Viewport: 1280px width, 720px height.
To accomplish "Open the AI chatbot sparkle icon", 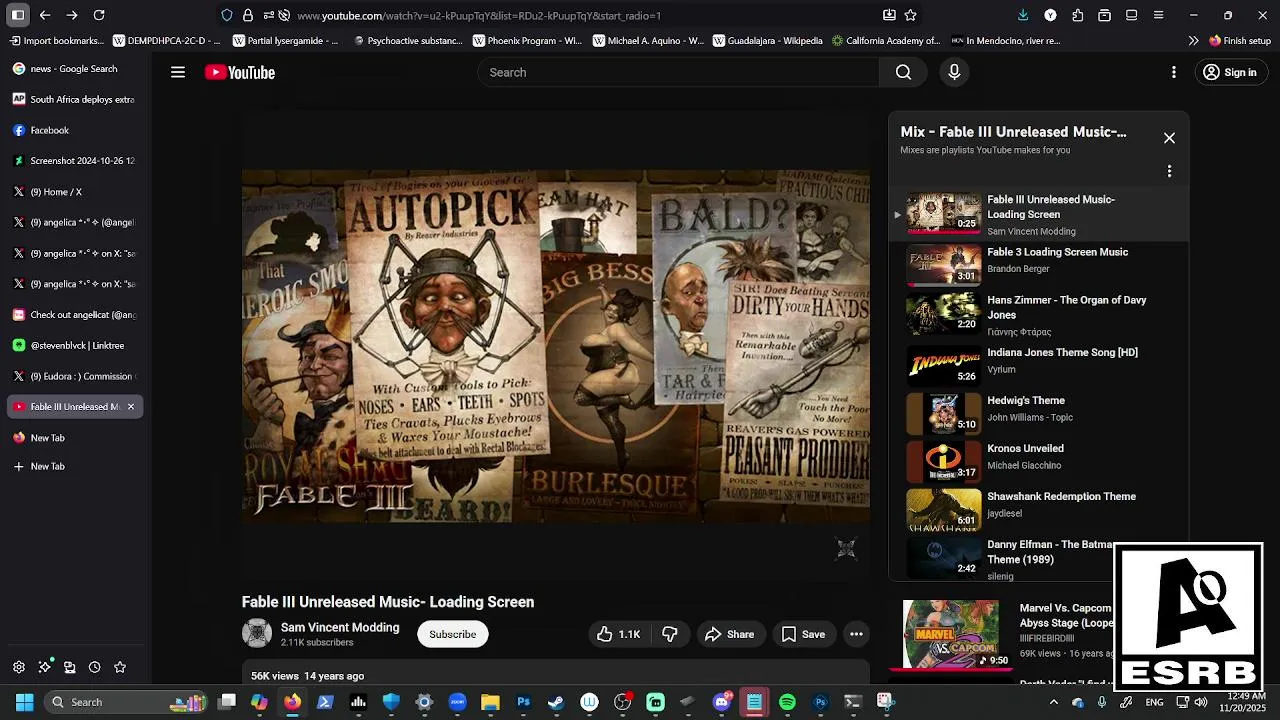I will tap(44, 667).
